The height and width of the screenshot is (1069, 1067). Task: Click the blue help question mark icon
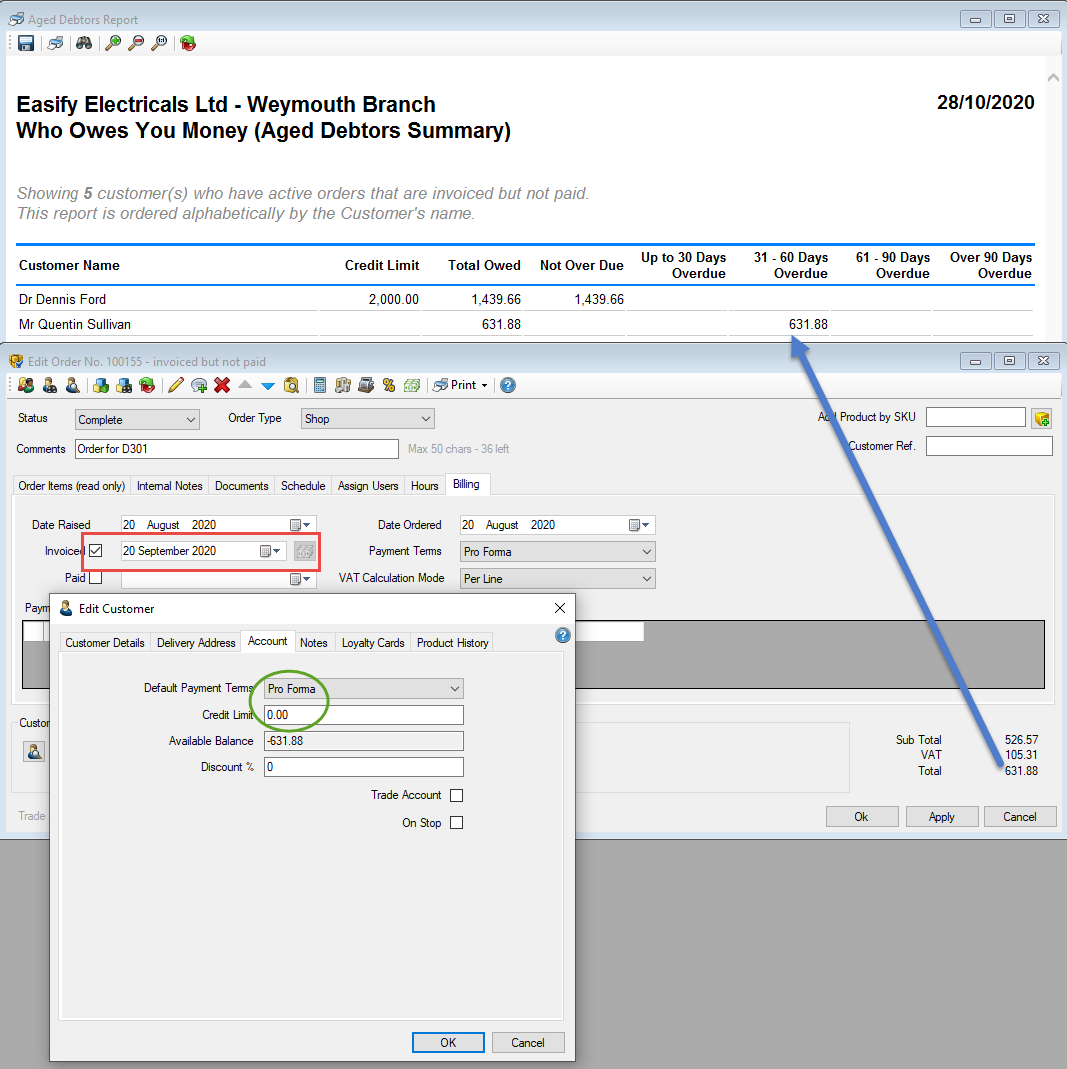(x=508, y=385)
